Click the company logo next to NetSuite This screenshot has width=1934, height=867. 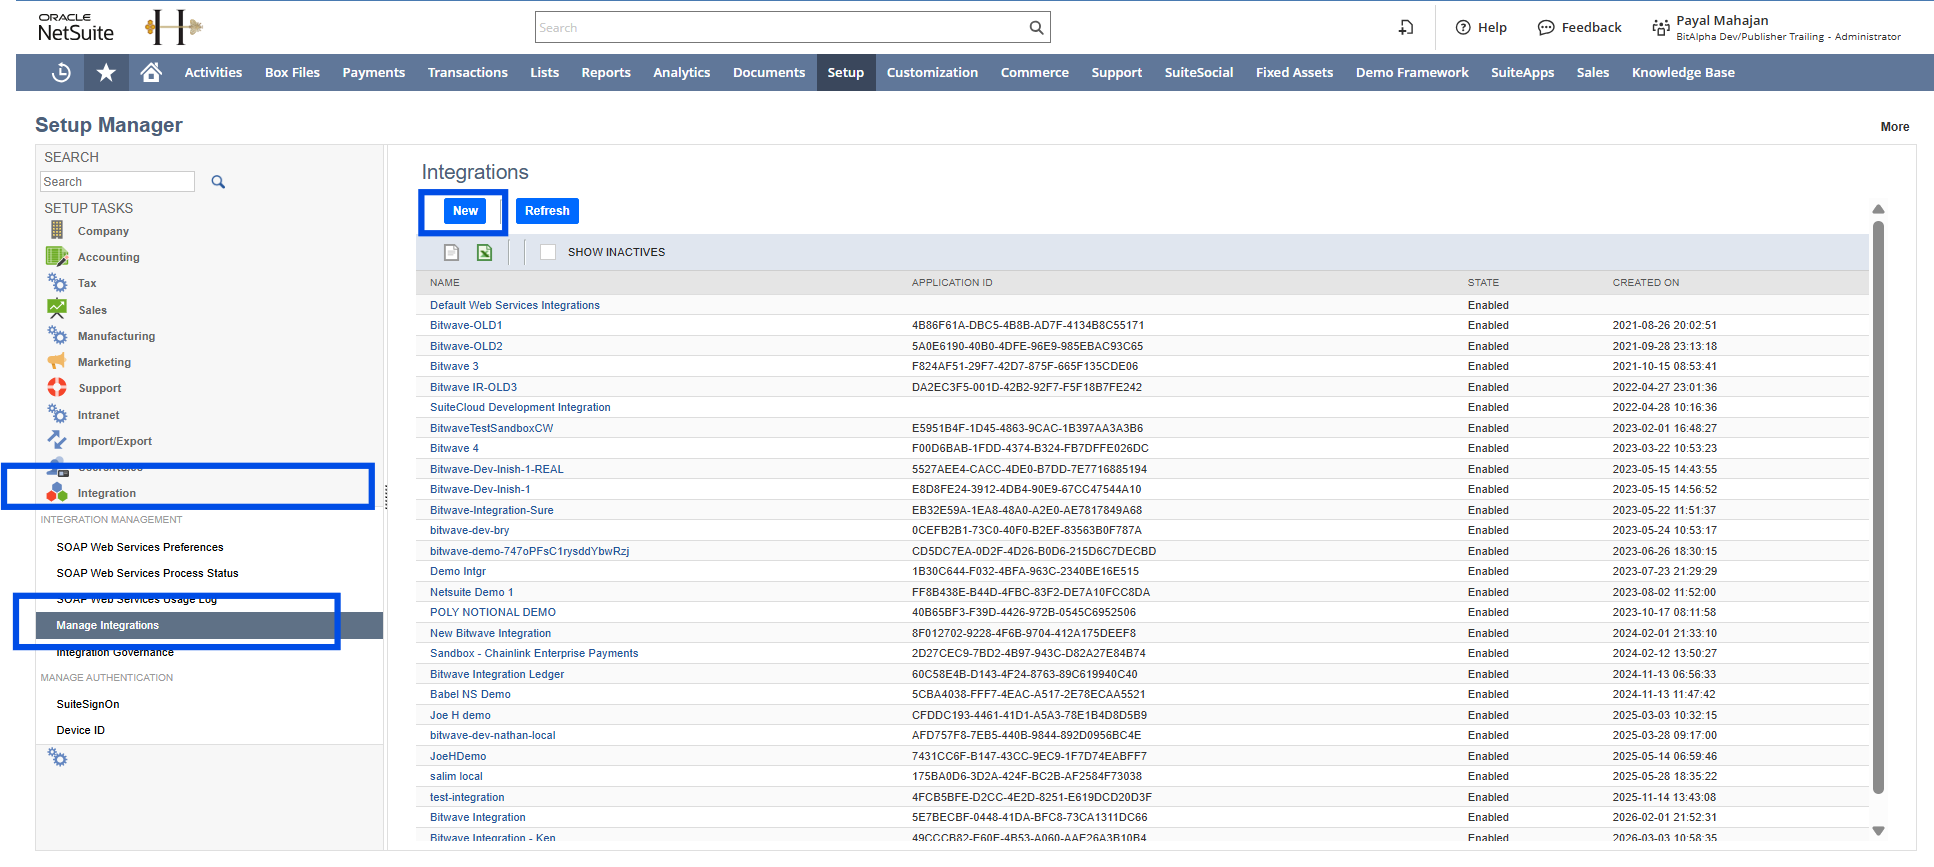coord(174,27)
